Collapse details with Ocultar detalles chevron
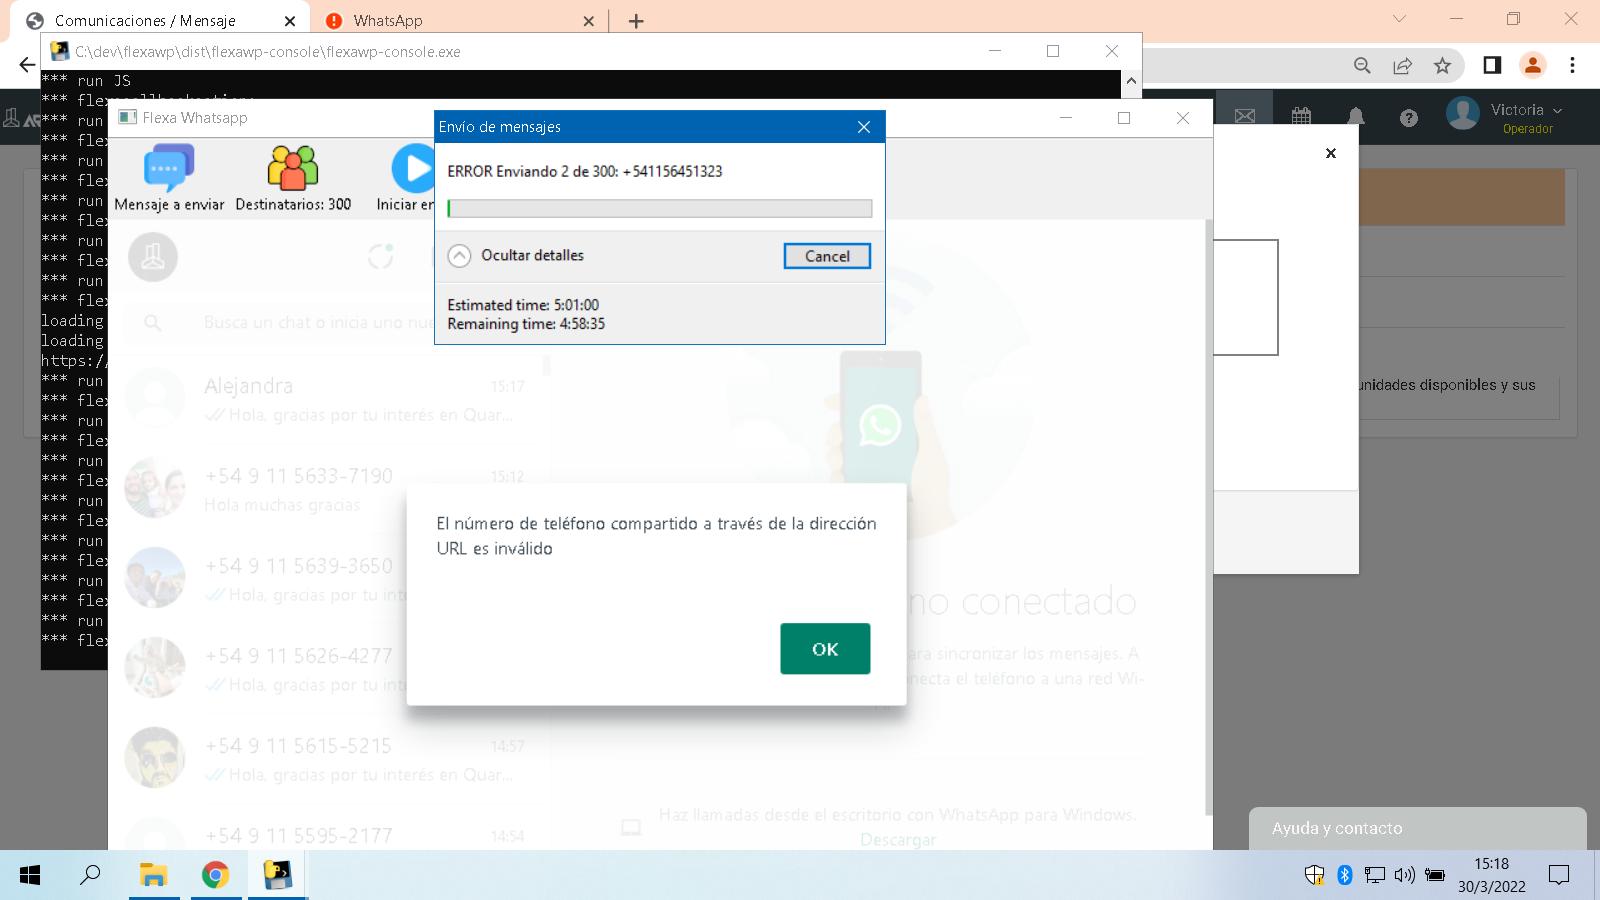Screen dimensions: 1600x900 pyautogui.click(x=459, y=256)
